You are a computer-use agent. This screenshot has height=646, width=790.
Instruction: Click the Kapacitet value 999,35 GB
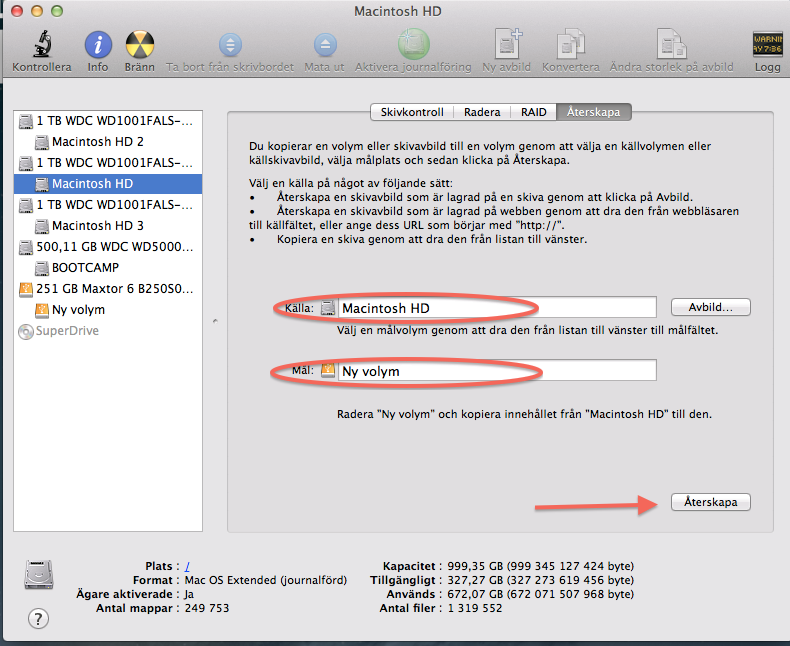(x=540, y=566)
